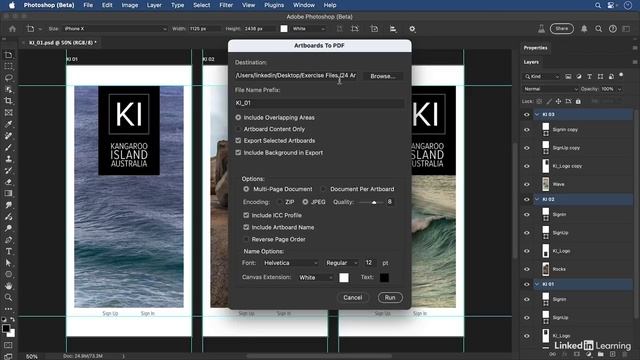Viewport: 640px width, 360px height.
Task: Open the Helvetica font dropdown
Action: click(291, 263)
